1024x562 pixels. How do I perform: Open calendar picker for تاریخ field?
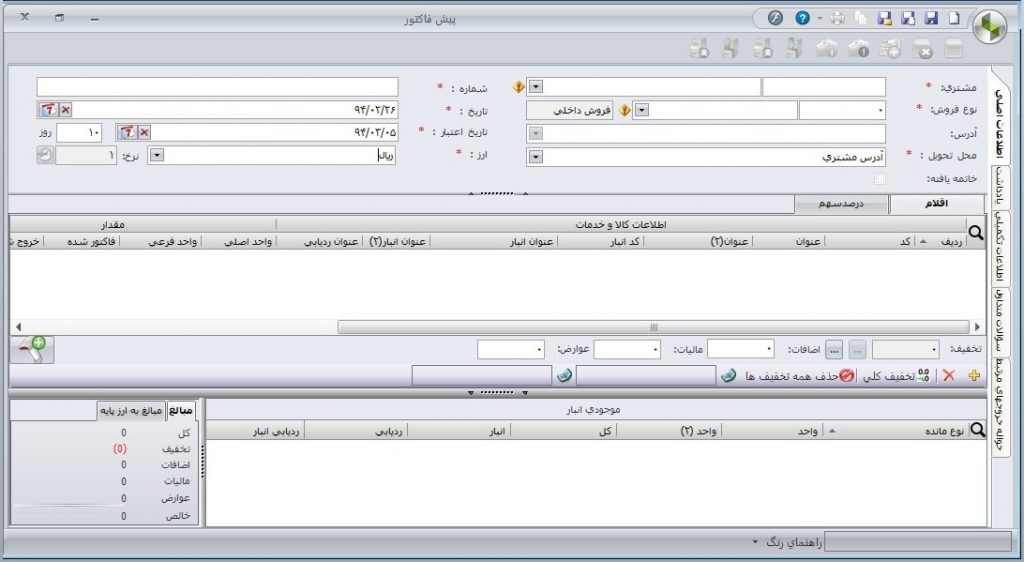[47, 110]
